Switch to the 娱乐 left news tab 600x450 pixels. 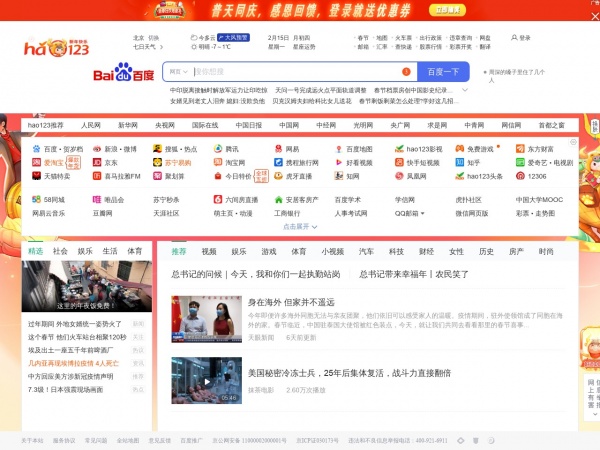(x=85, y=251)
